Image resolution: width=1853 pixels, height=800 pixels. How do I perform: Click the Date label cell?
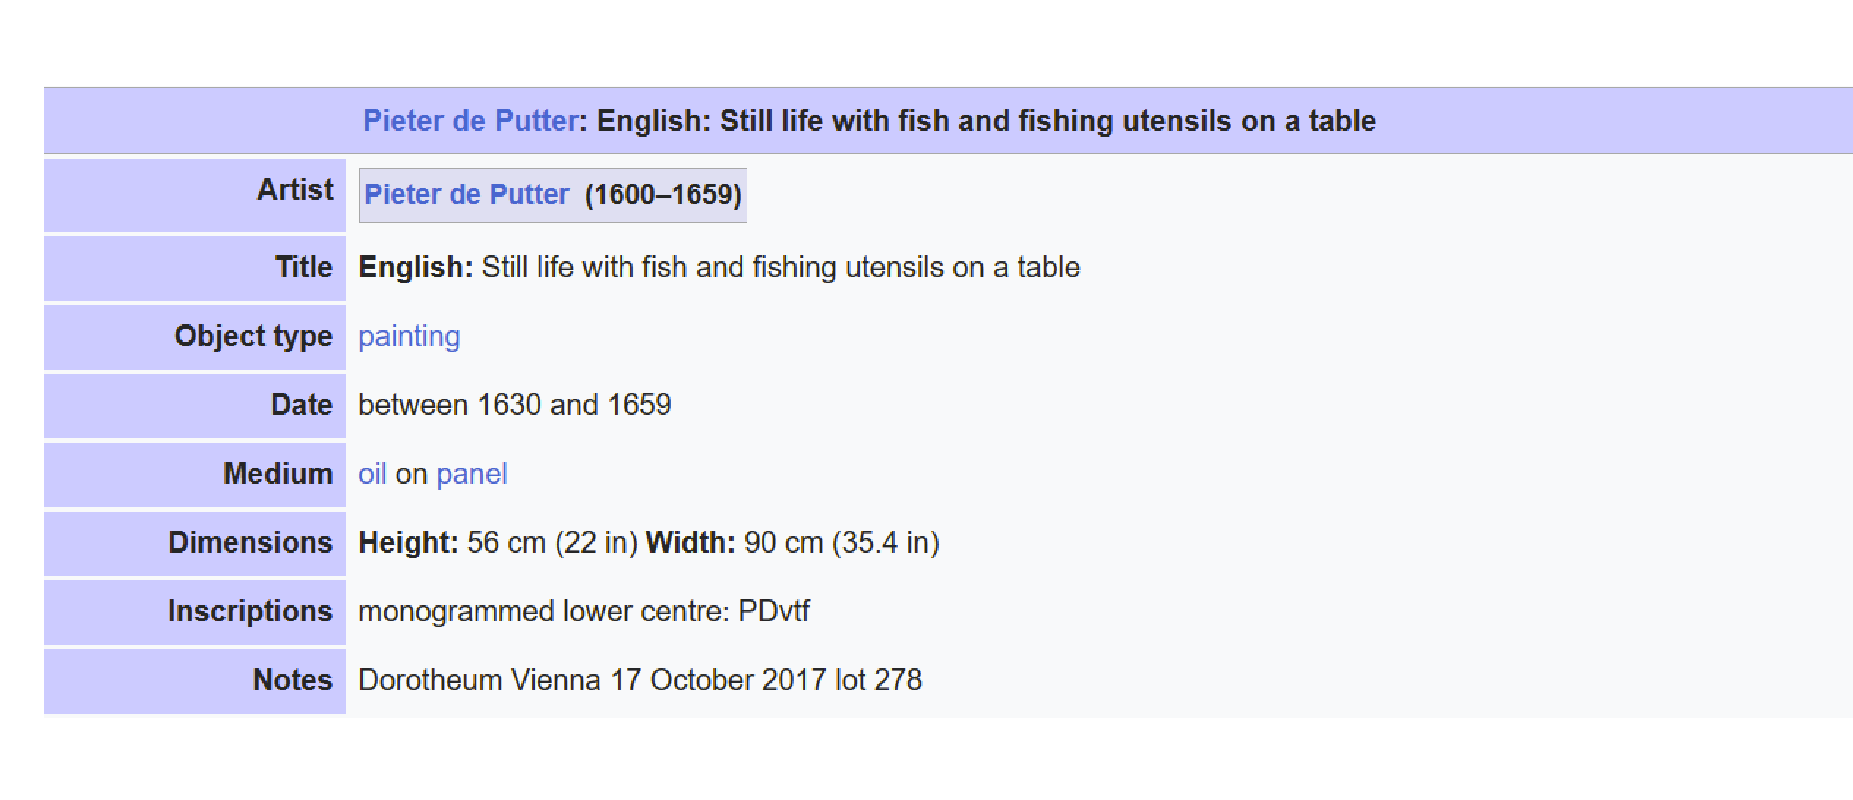(195, 406)
